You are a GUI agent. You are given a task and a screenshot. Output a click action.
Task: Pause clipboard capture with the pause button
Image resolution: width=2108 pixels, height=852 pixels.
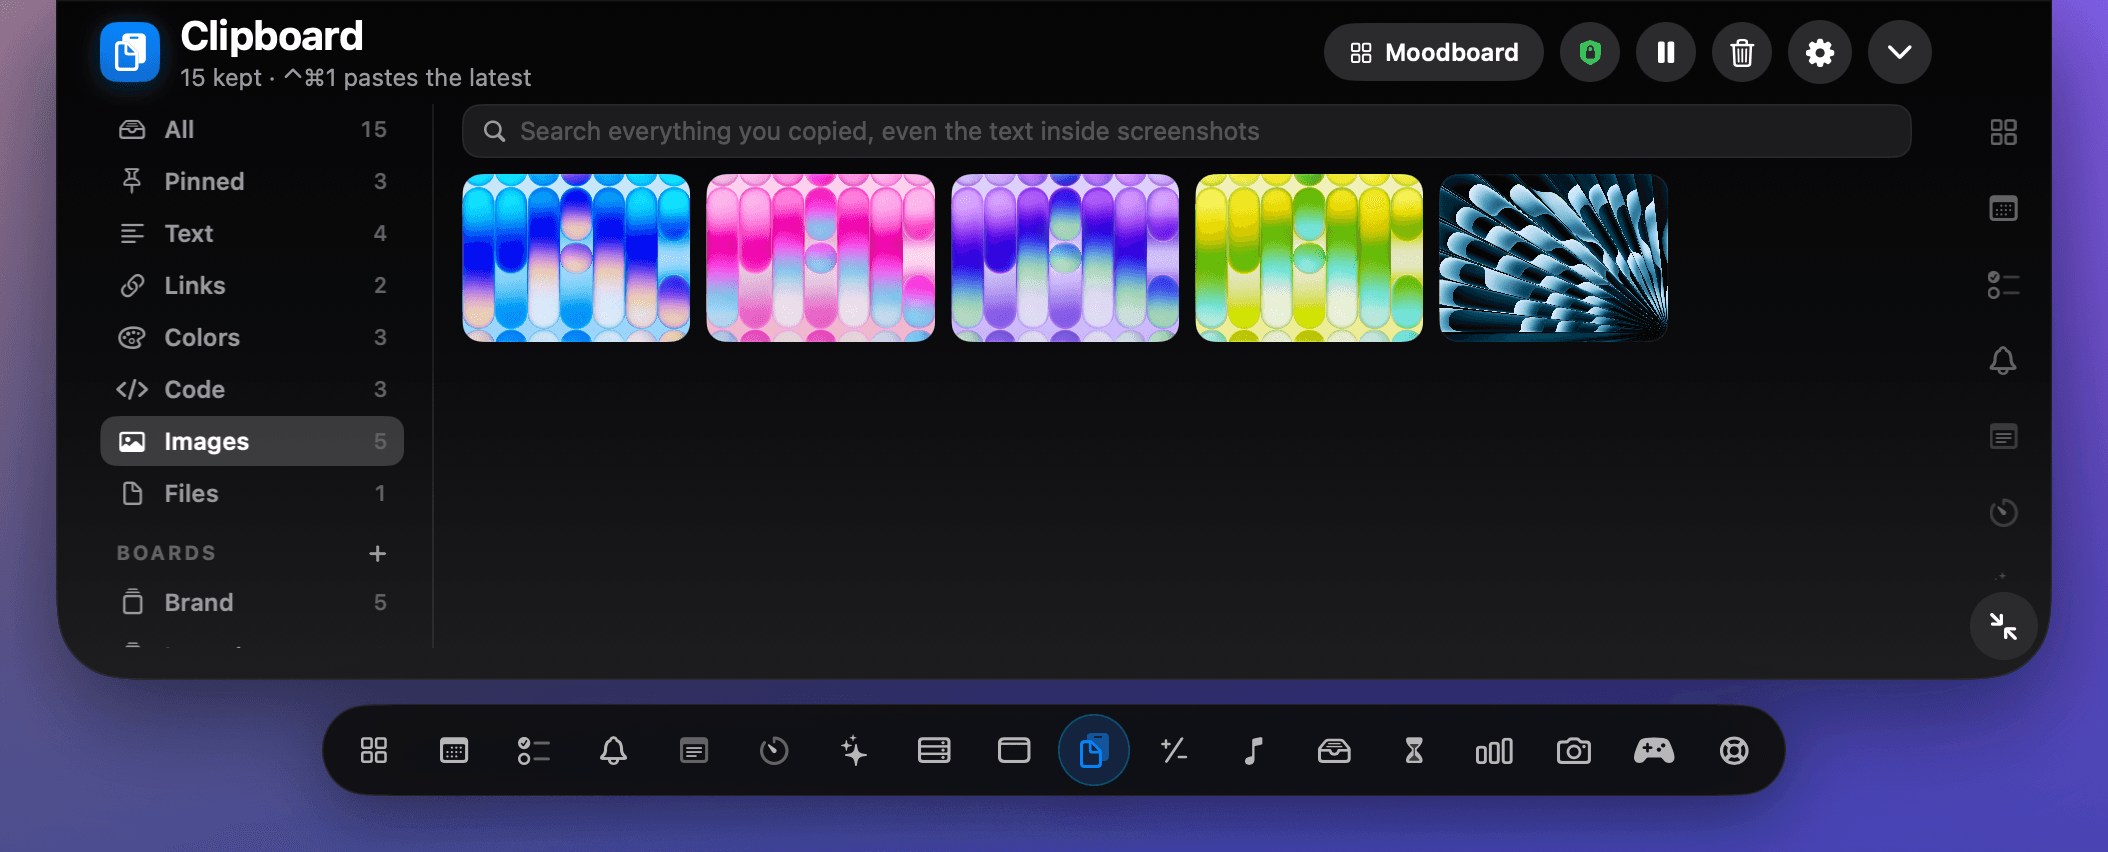1666,52
